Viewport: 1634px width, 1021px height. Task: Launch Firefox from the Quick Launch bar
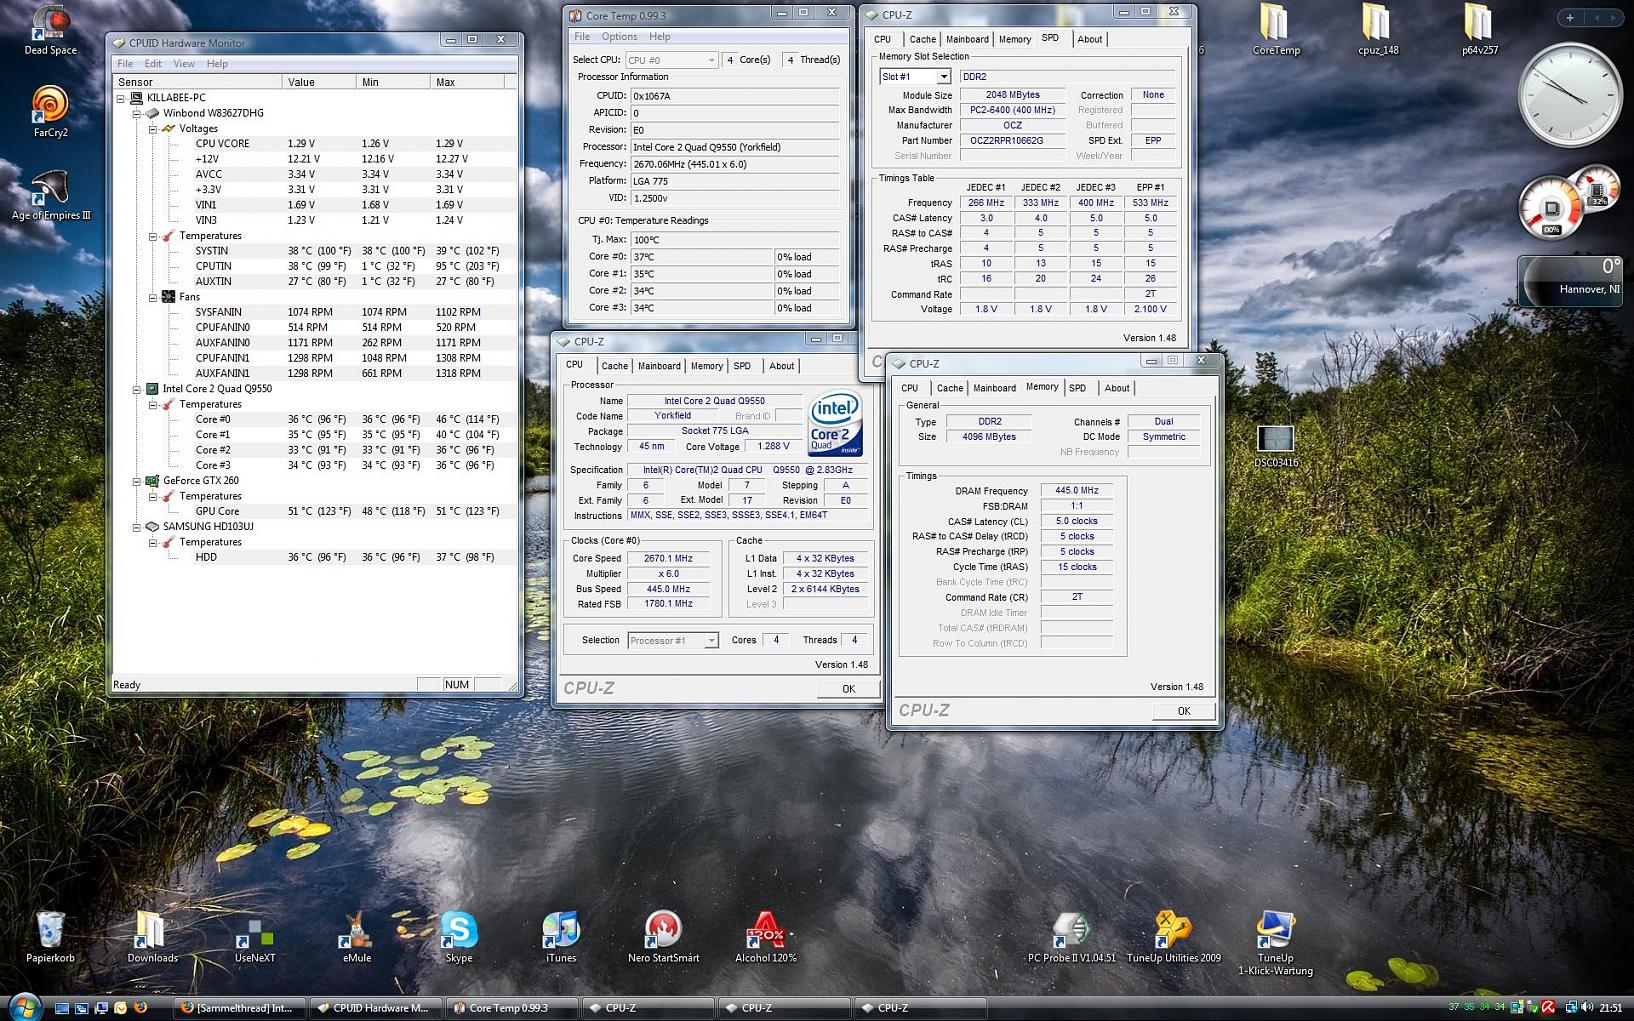pyautogui.click(x=140, y=1008)
